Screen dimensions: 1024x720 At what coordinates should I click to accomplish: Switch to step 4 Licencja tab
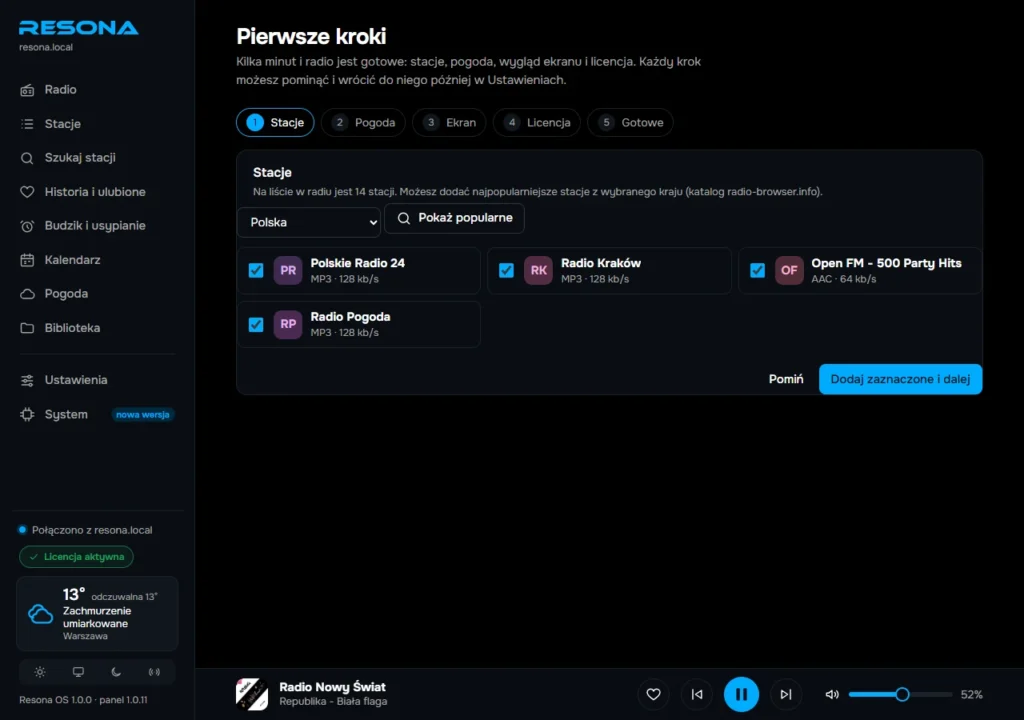tap(537, 123)
